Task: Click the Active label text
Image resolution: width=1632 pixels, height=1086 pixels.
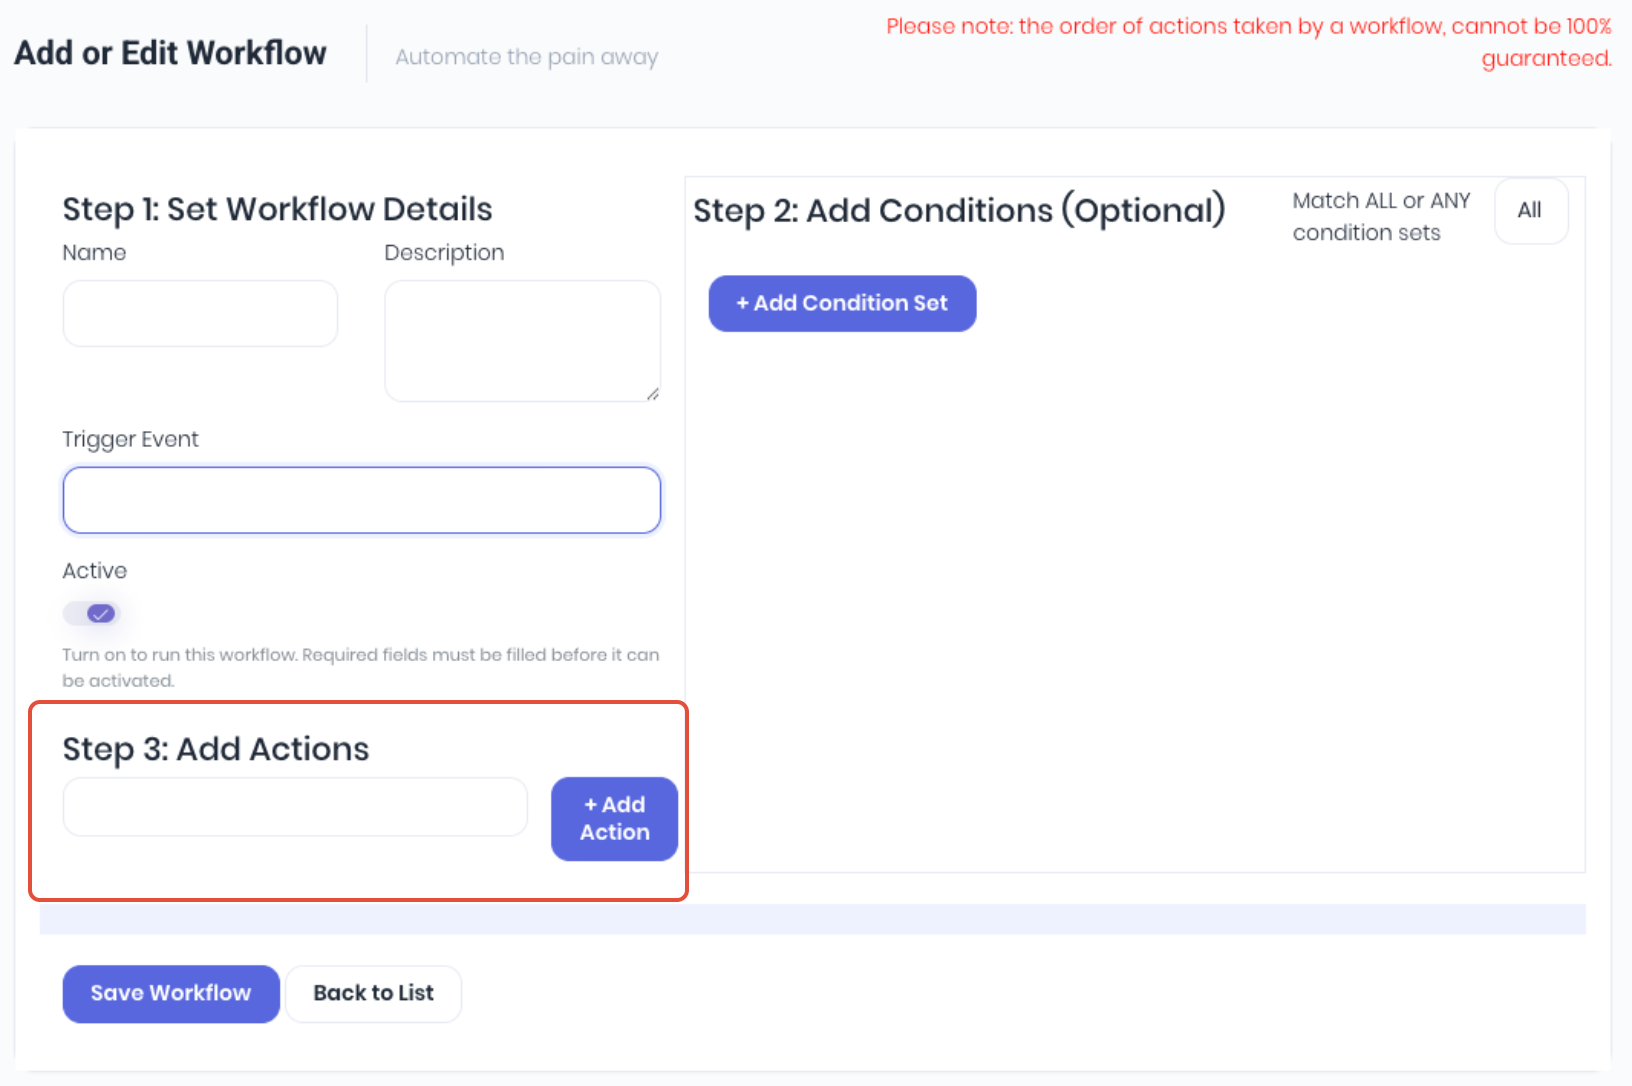Action: [95, 571]
